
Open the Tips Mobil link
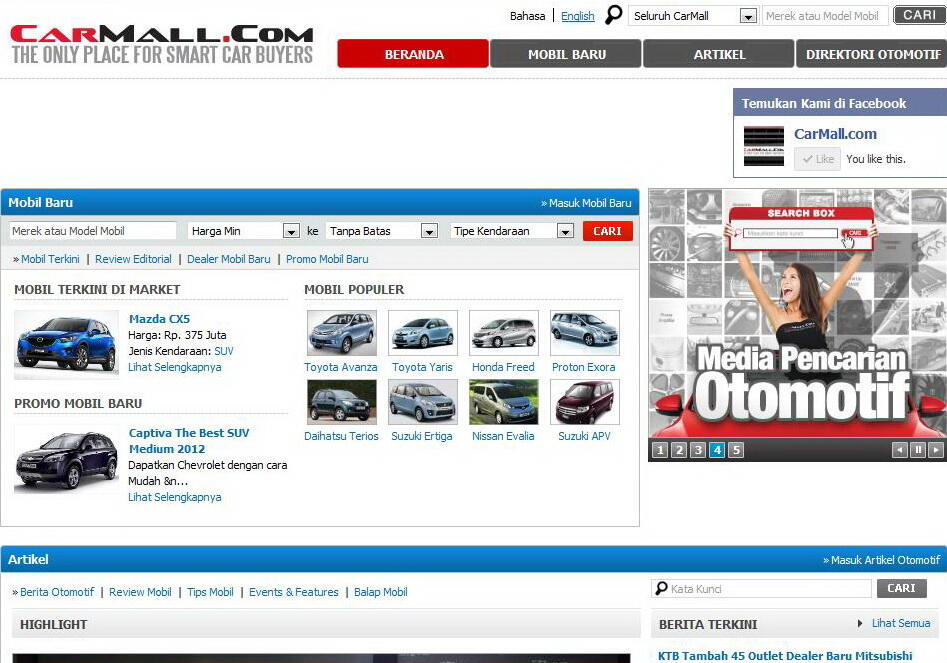[210, 592]
